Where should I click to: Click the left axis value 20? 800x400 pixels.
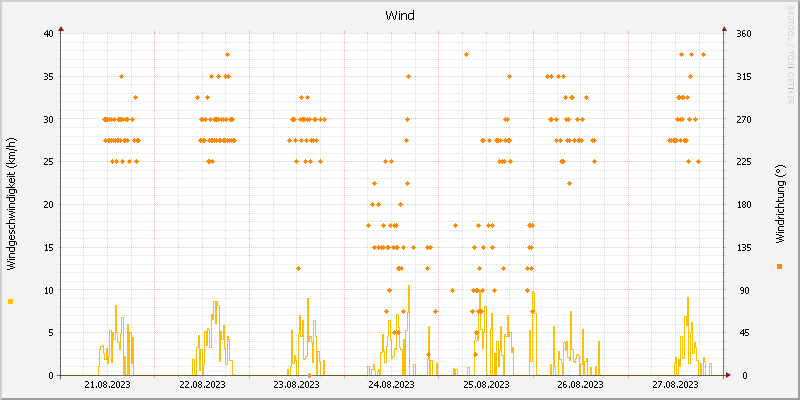(48, 205)
